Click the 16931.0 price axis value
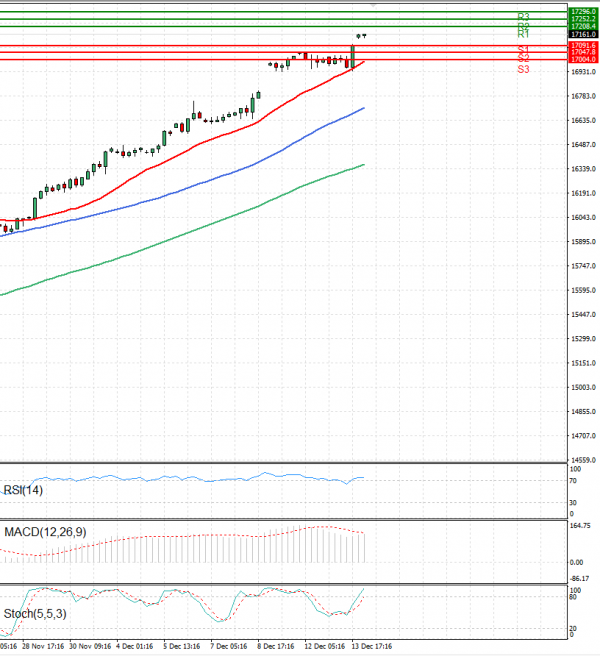600x656 pixels. point(583,72)
